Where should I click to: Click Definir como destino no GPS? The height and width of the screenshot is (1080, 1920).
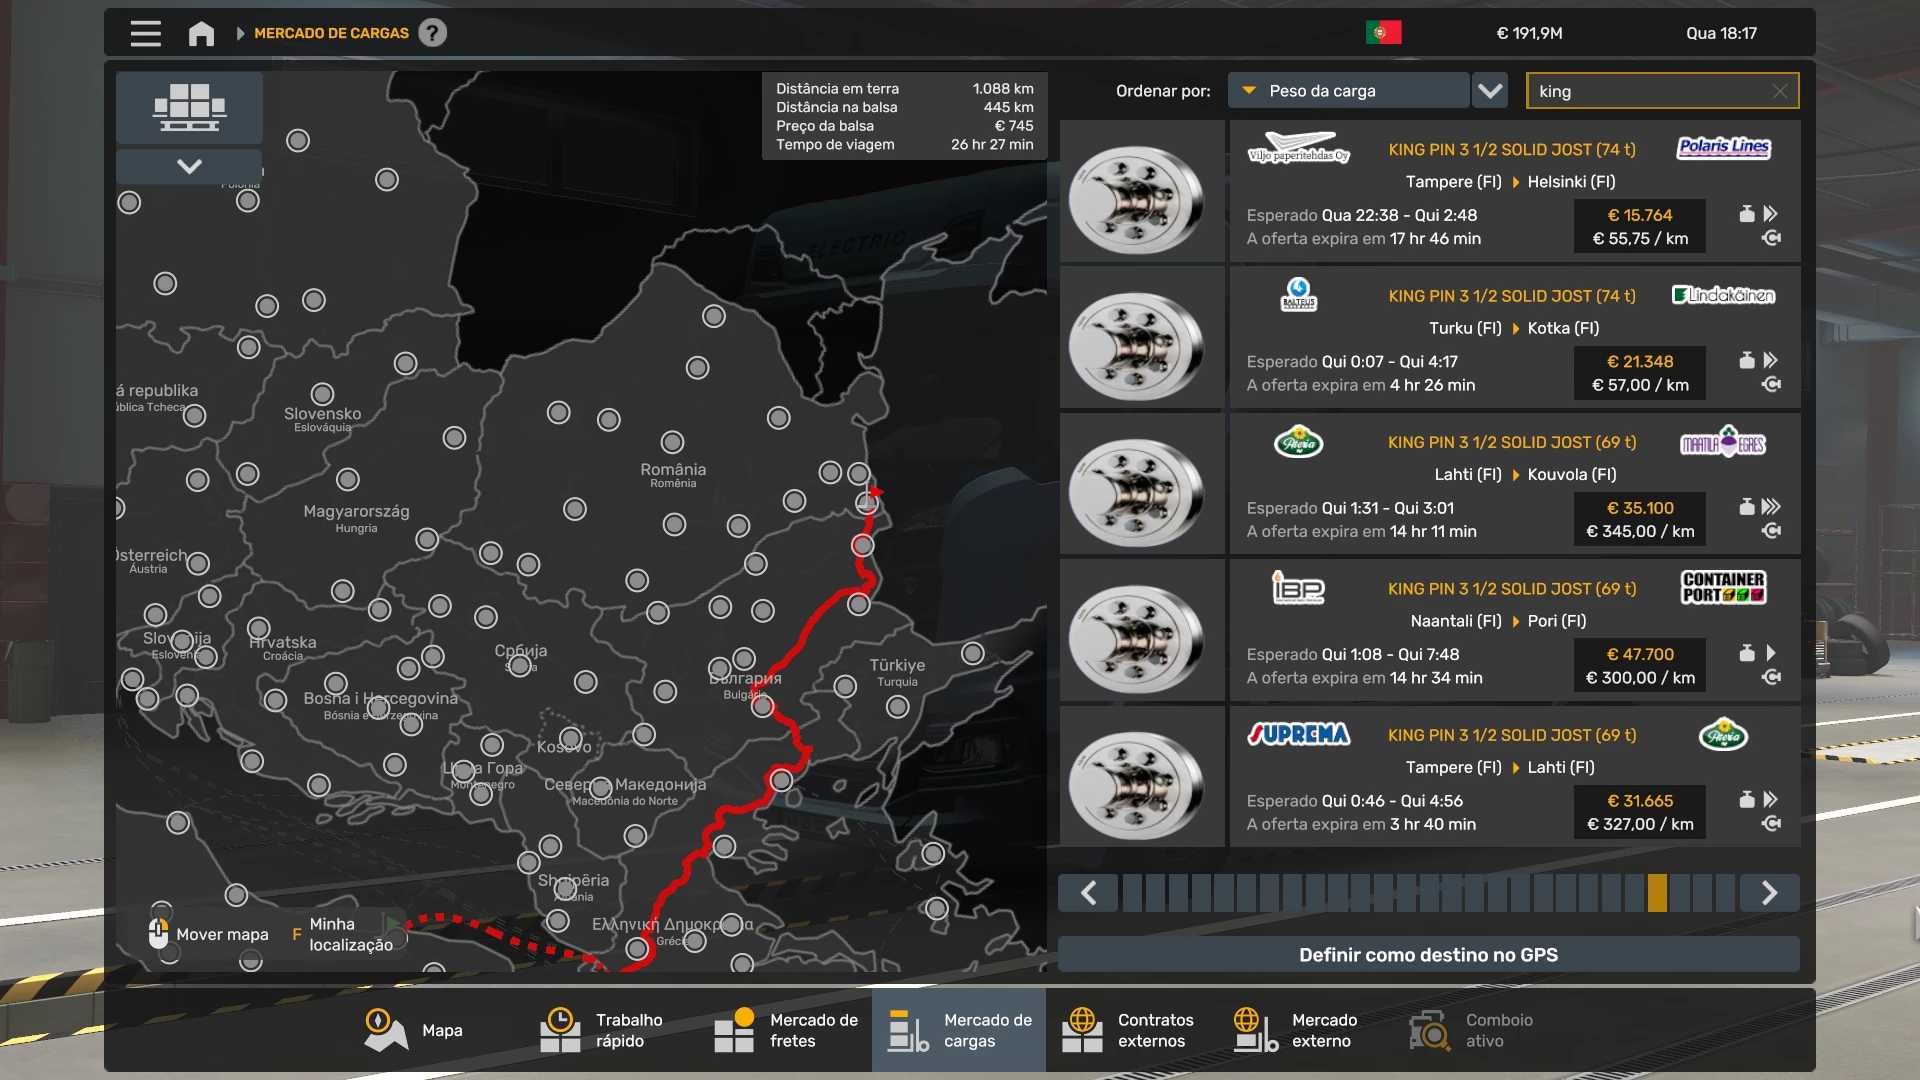[1428, 955]
